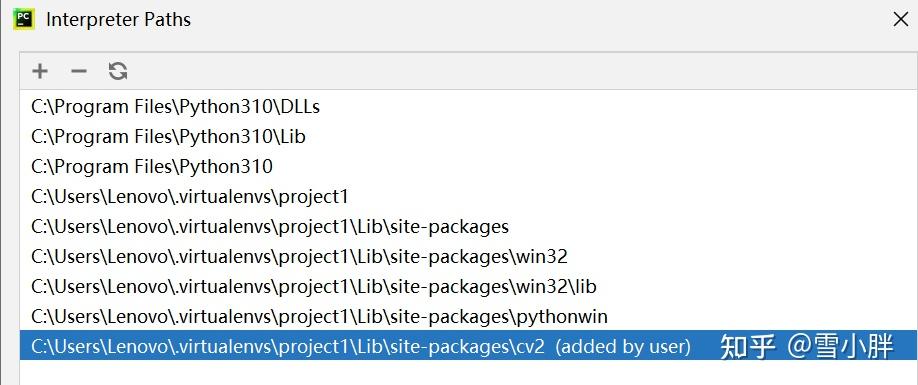Select the path ending in site-packages\win32
This screenshot has height=385, width=918.
[468, 256]
